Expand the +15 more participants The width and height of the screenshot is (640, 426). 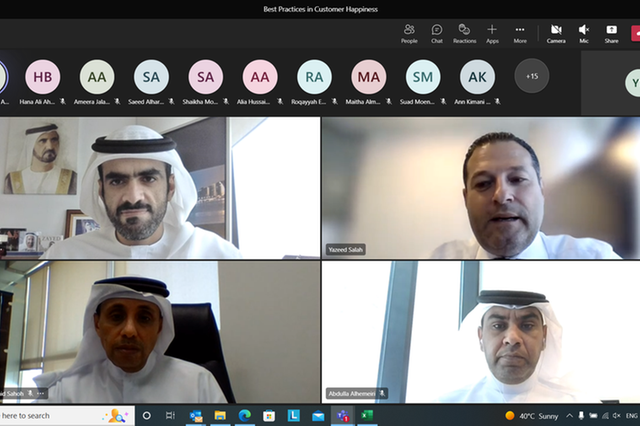pyautogui.click(x=531, y=76)
